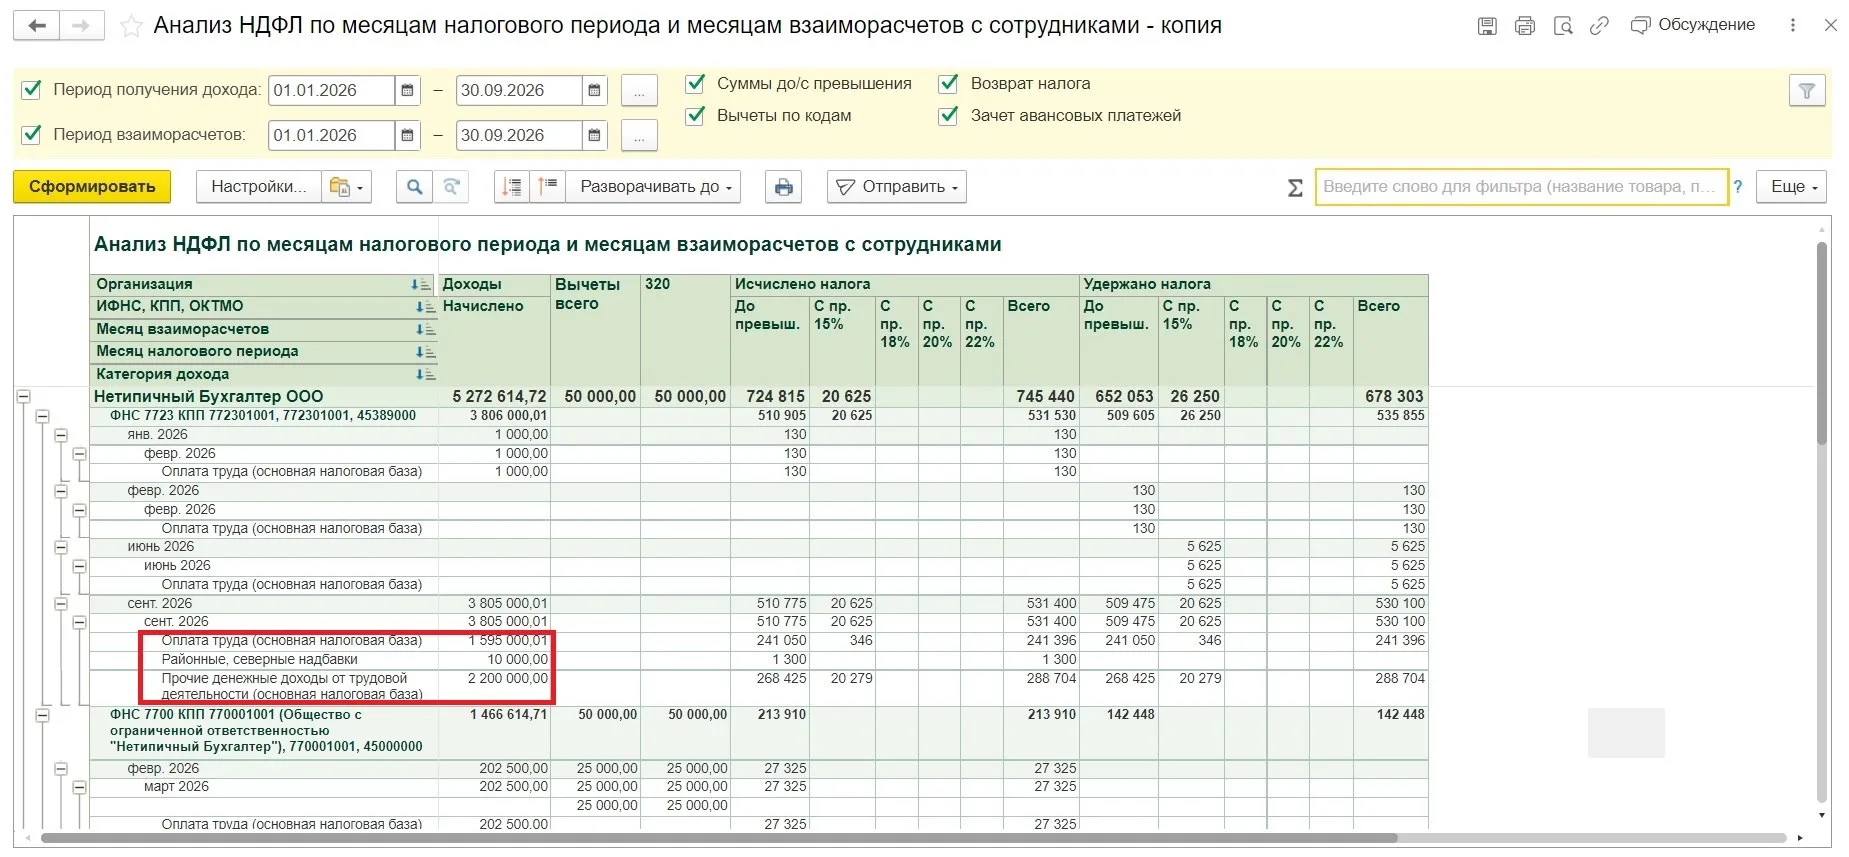The image size is (1849, 857).
Task: Click the magnifier search icon in toolbar
Action: coord(414,187)
